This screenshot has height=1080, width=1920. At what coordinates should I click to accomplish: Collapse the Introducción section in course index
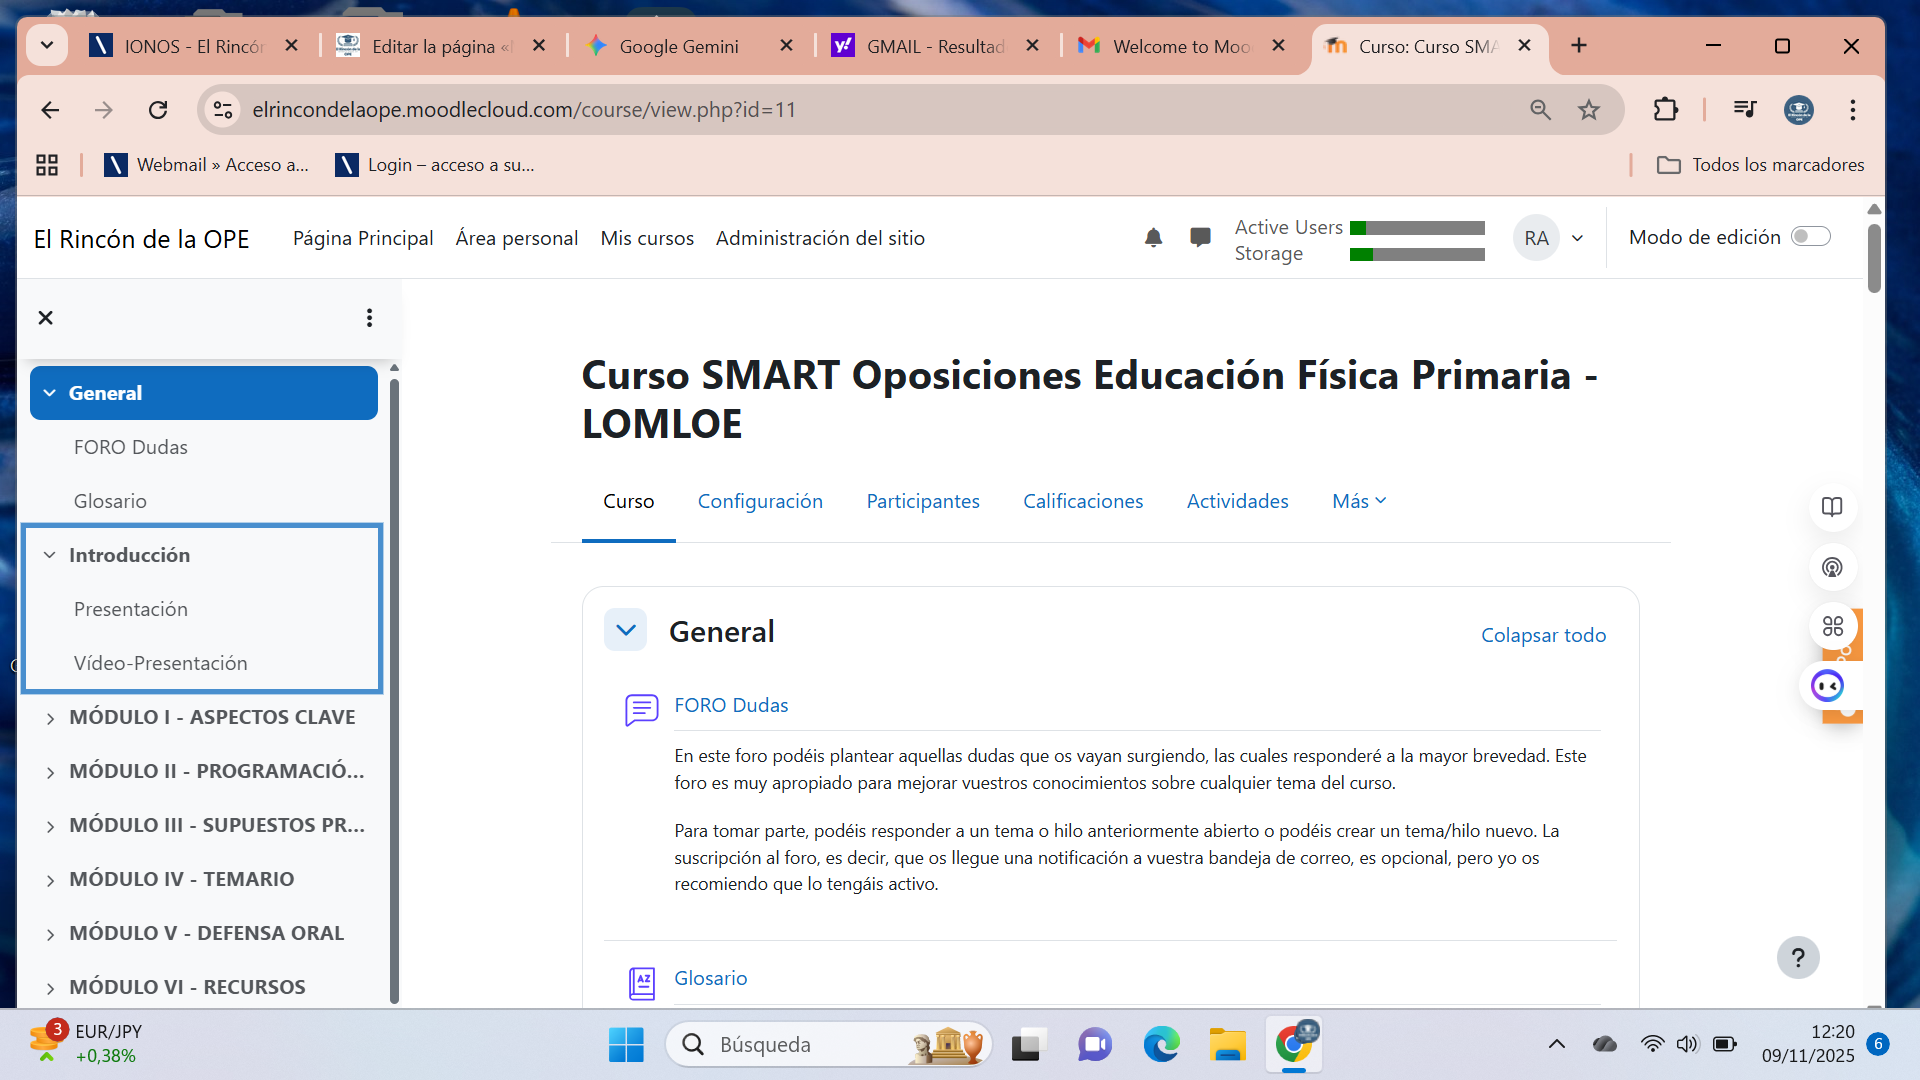(x=50, y=555)
